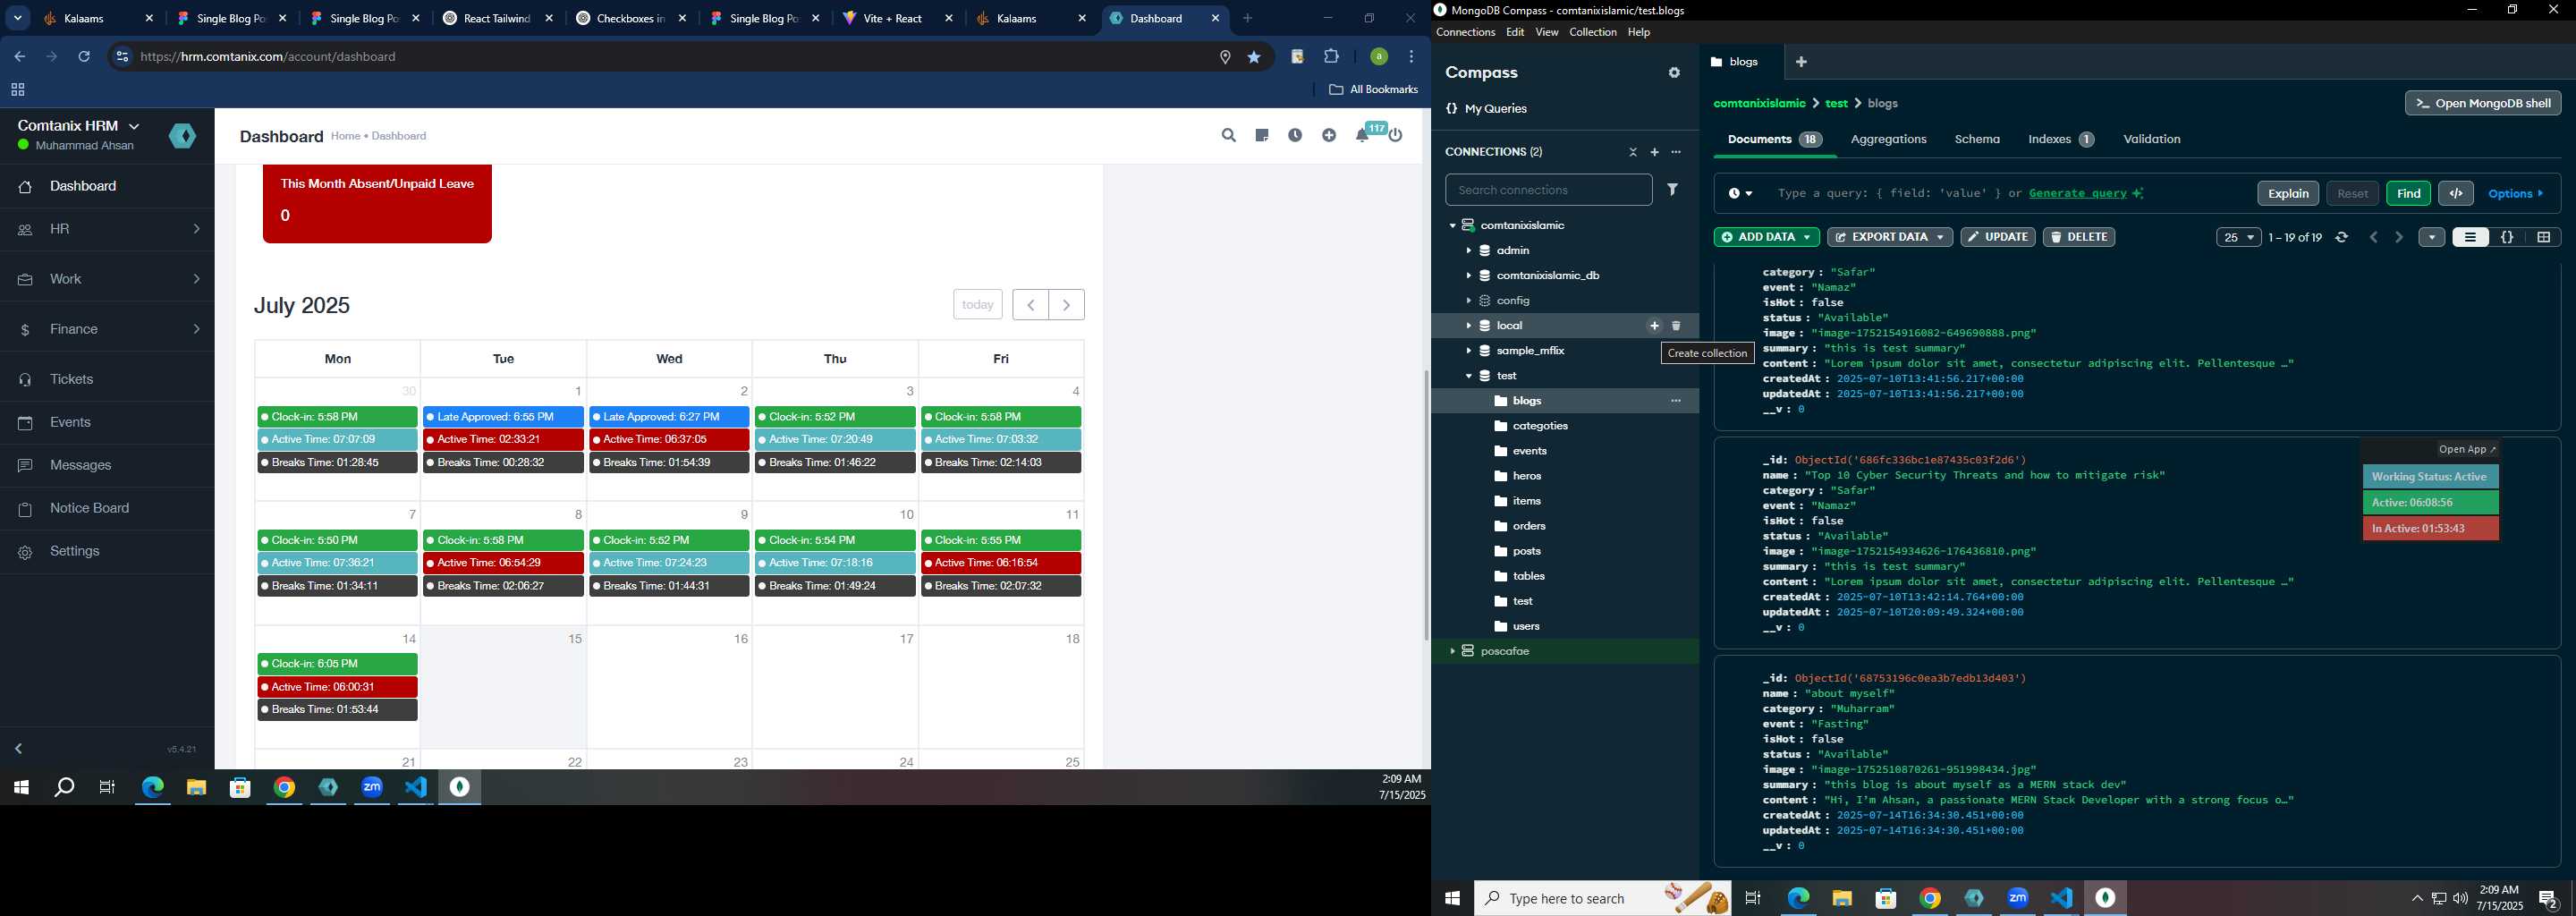This screenshot has width=2576, height=916.
Task: Open expand/collapse documents dropdown arrow
Action: 2431,237
